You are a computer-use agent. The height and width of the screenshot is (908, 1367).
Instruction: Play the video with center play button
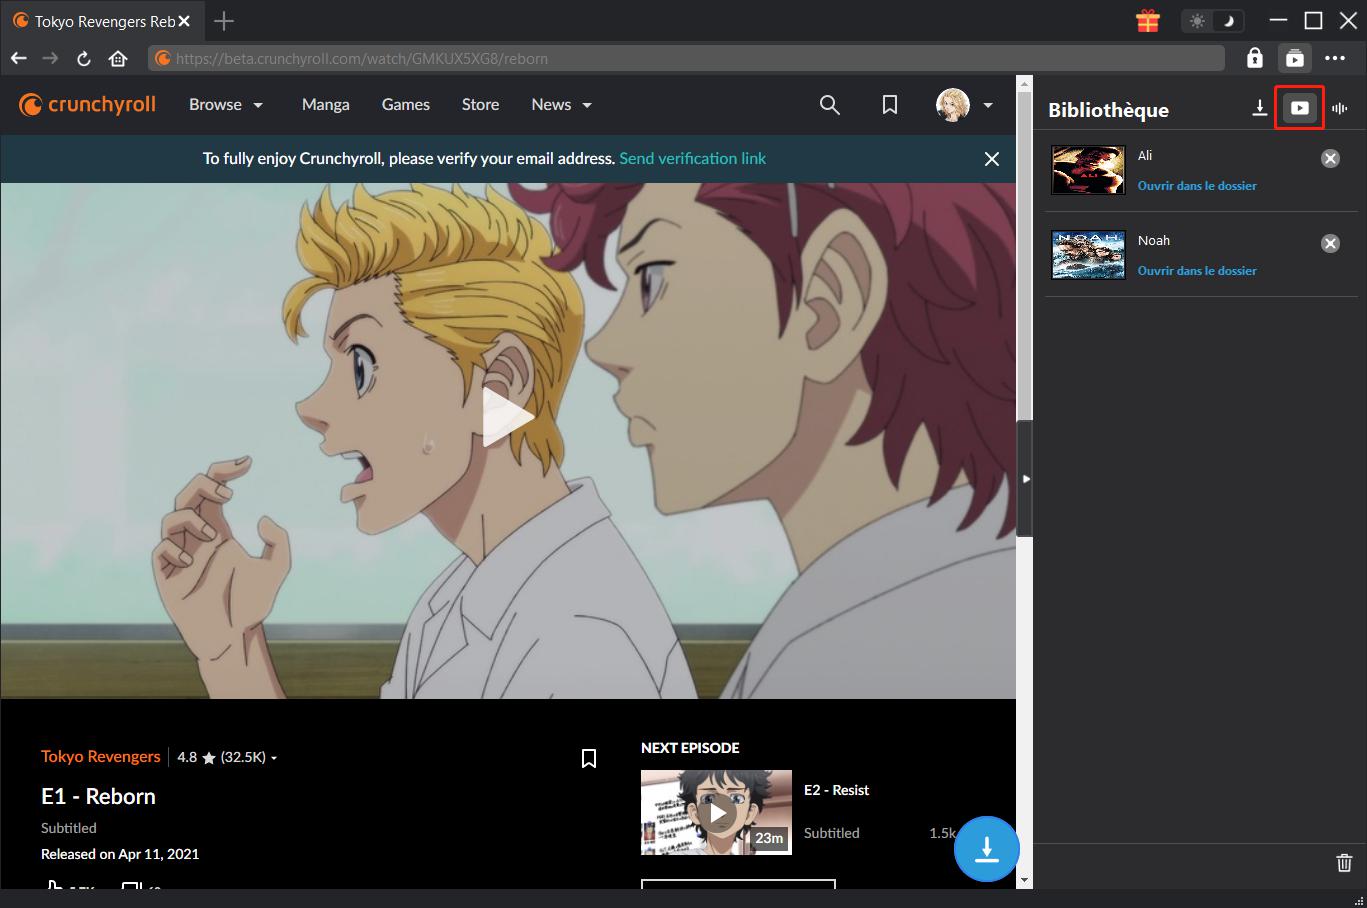(x=508, y=416)
